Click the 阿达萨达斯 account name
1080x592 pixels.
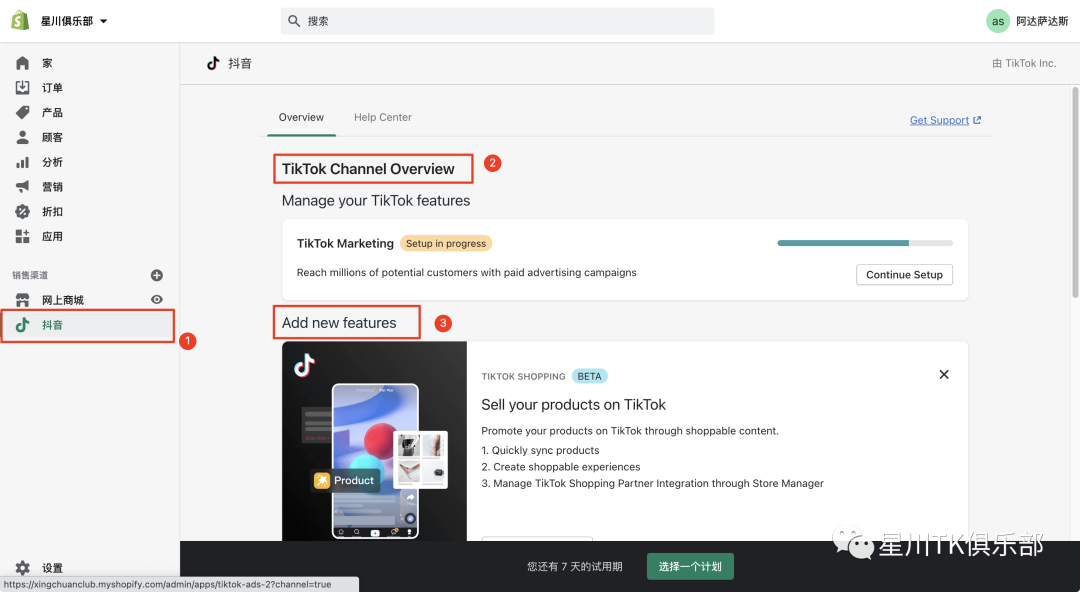point(1042,21)
